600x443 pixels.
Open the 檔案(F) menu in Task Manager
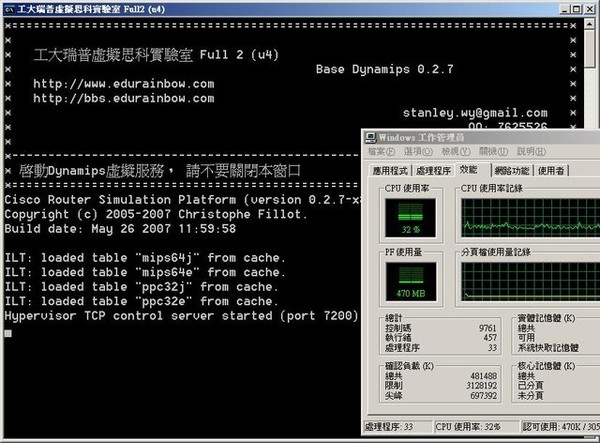tap(381, 151)
